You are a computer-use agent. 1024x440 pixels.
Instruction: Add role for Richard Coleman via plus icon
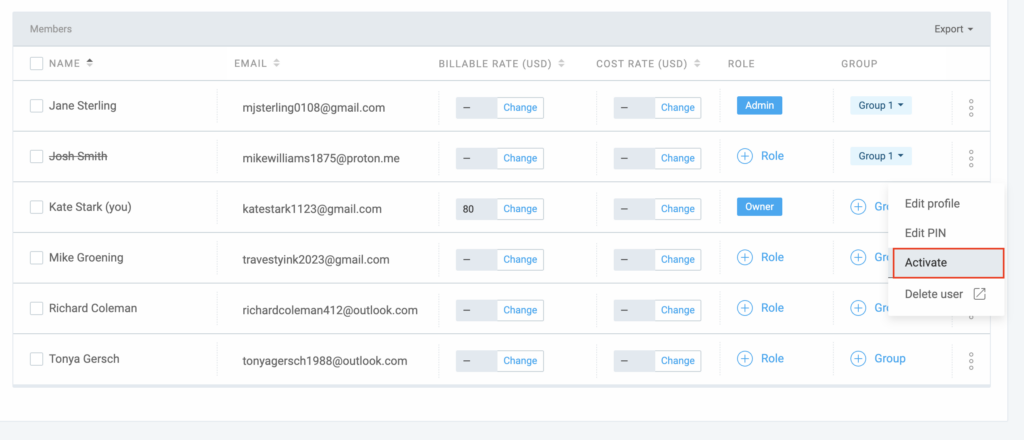pos(745,308)
